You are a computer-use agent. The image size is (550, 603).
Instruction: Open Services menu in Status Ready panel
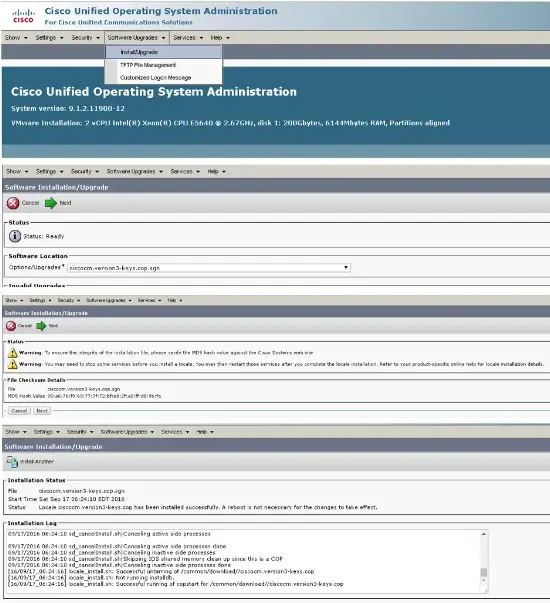pyautogui.click(x=185, y=172)
